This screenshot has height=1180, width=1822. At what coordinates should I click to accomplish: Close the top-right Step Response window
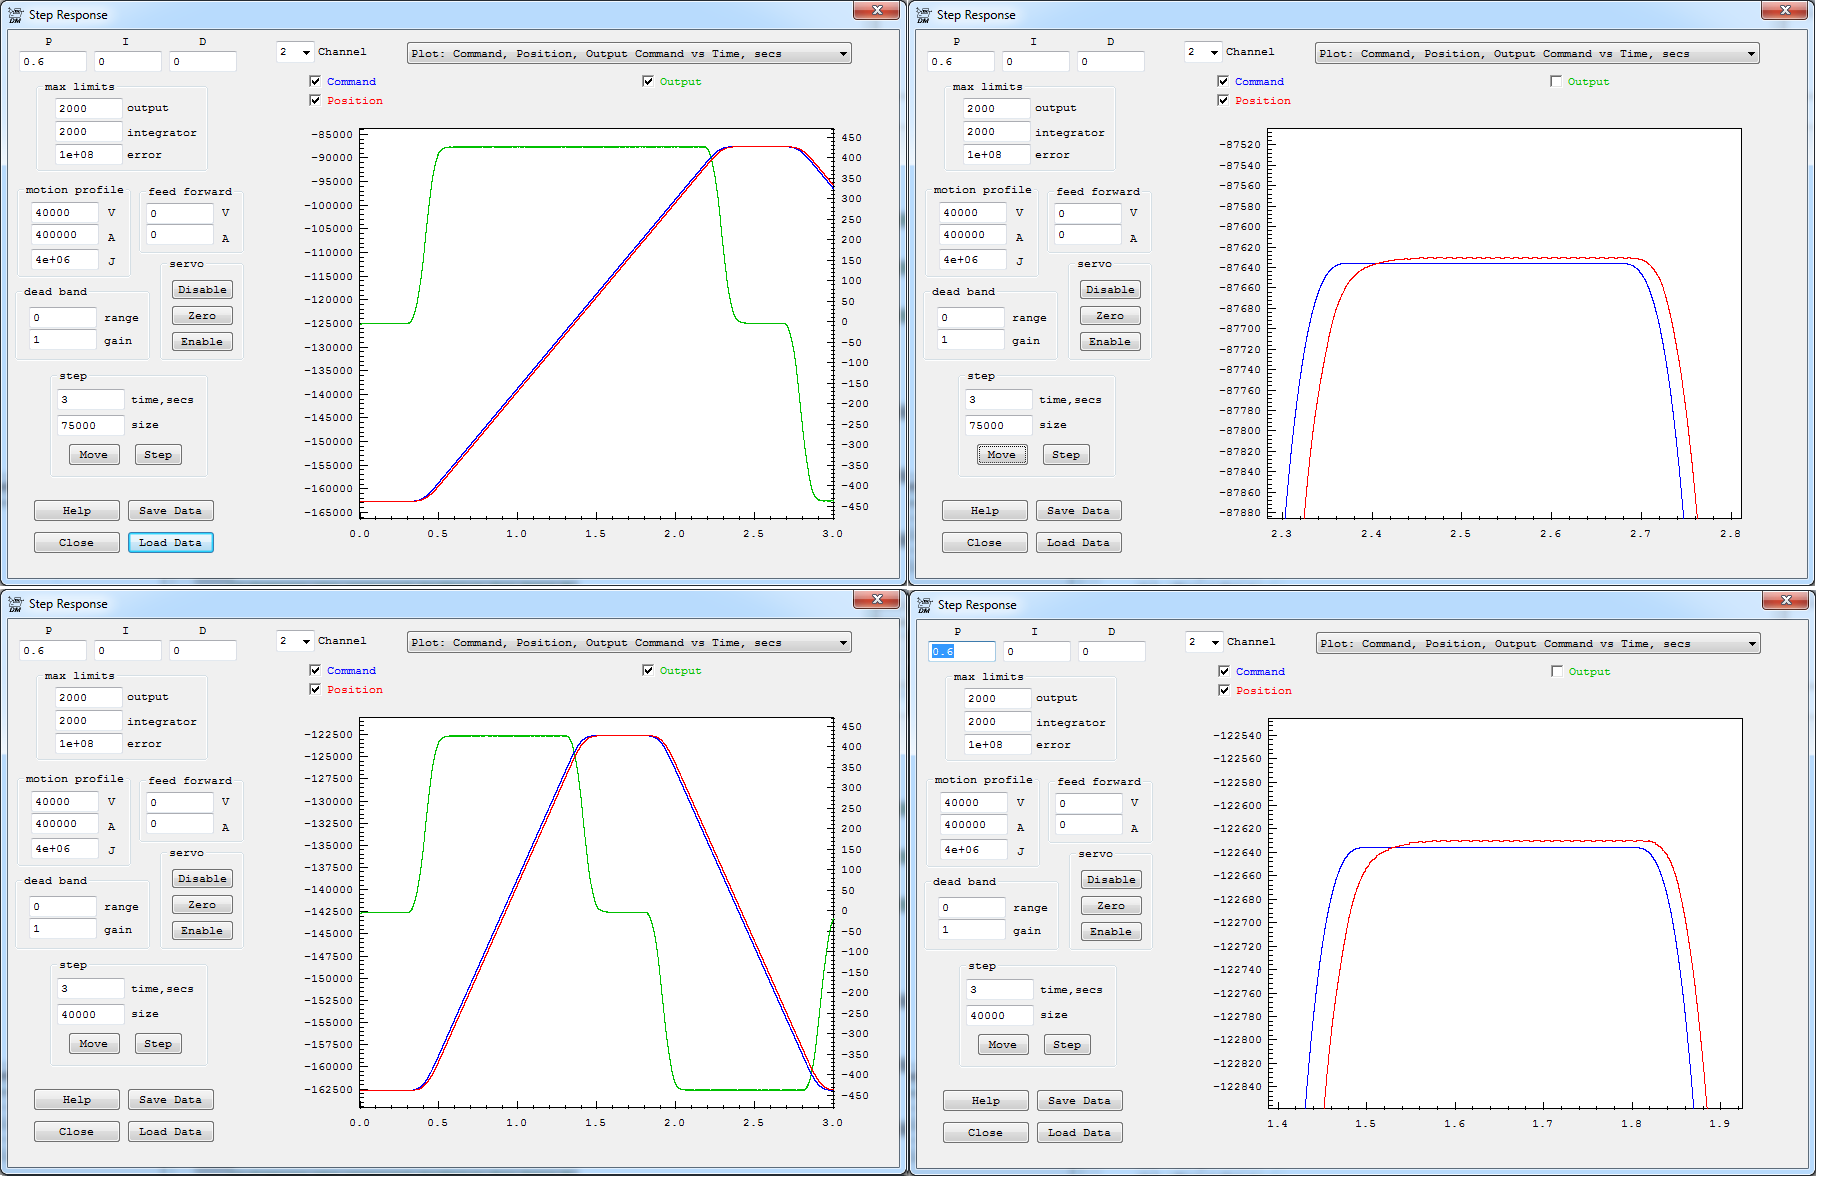(1784, 11)
